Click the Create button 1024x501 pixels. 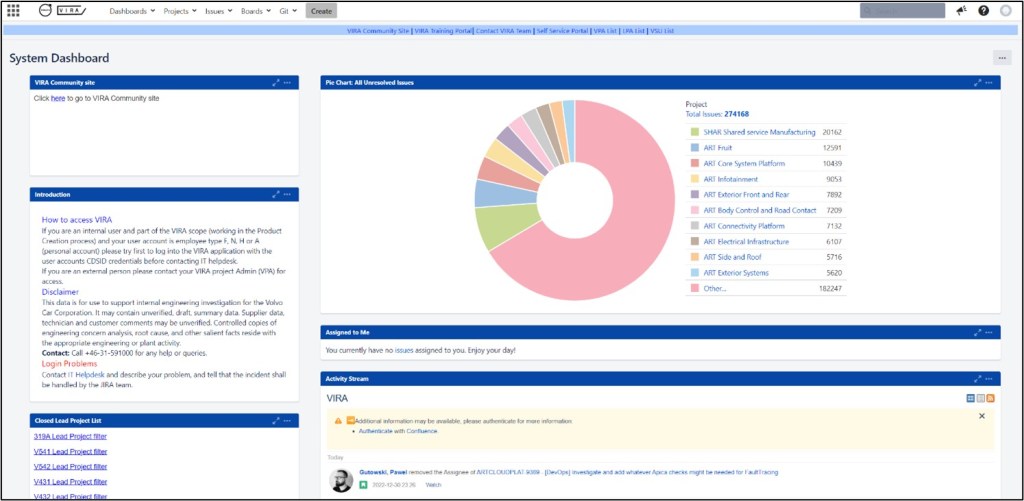(x=321, y=11)
